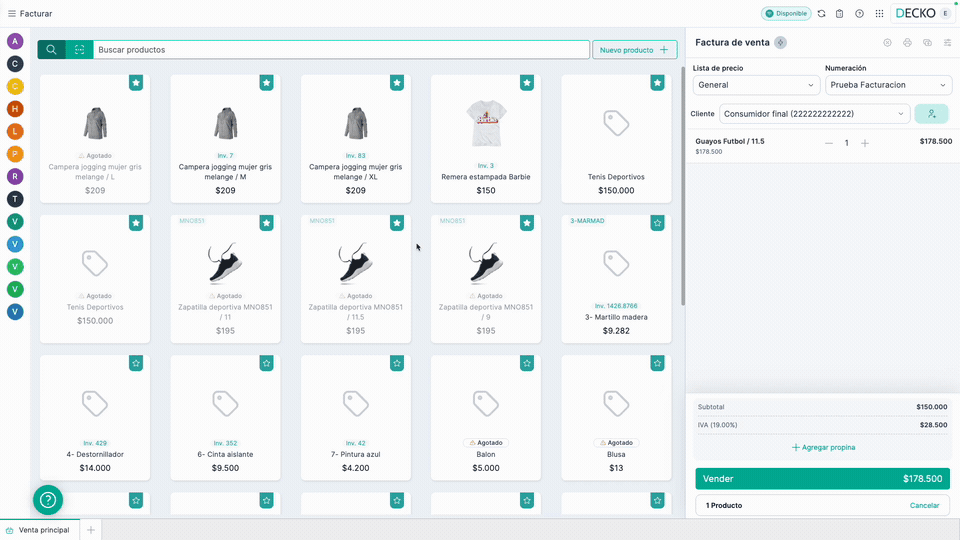The width and height of the screenshot is (960, 540).
Task: Click the sparkle icon beside Factura de venta
Action: [780, 43]
